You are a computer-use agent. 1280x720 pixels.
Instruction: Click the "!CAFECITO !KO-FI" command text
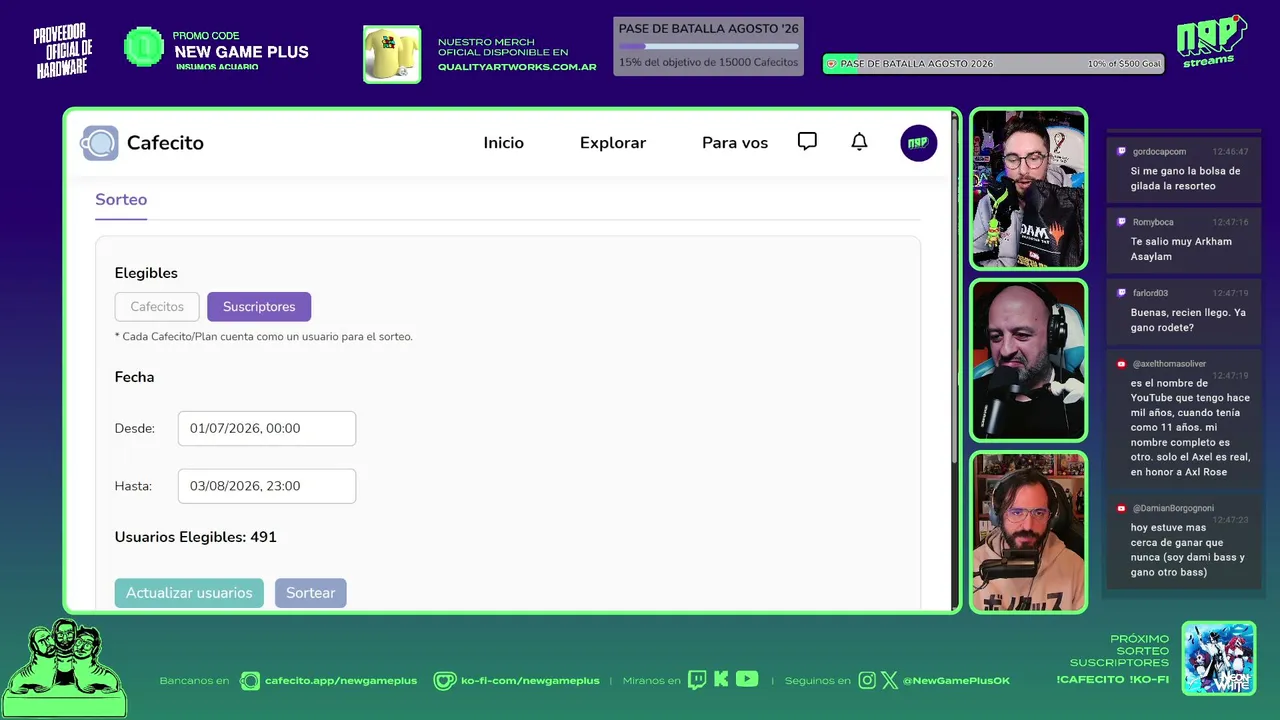[1112, 680]
